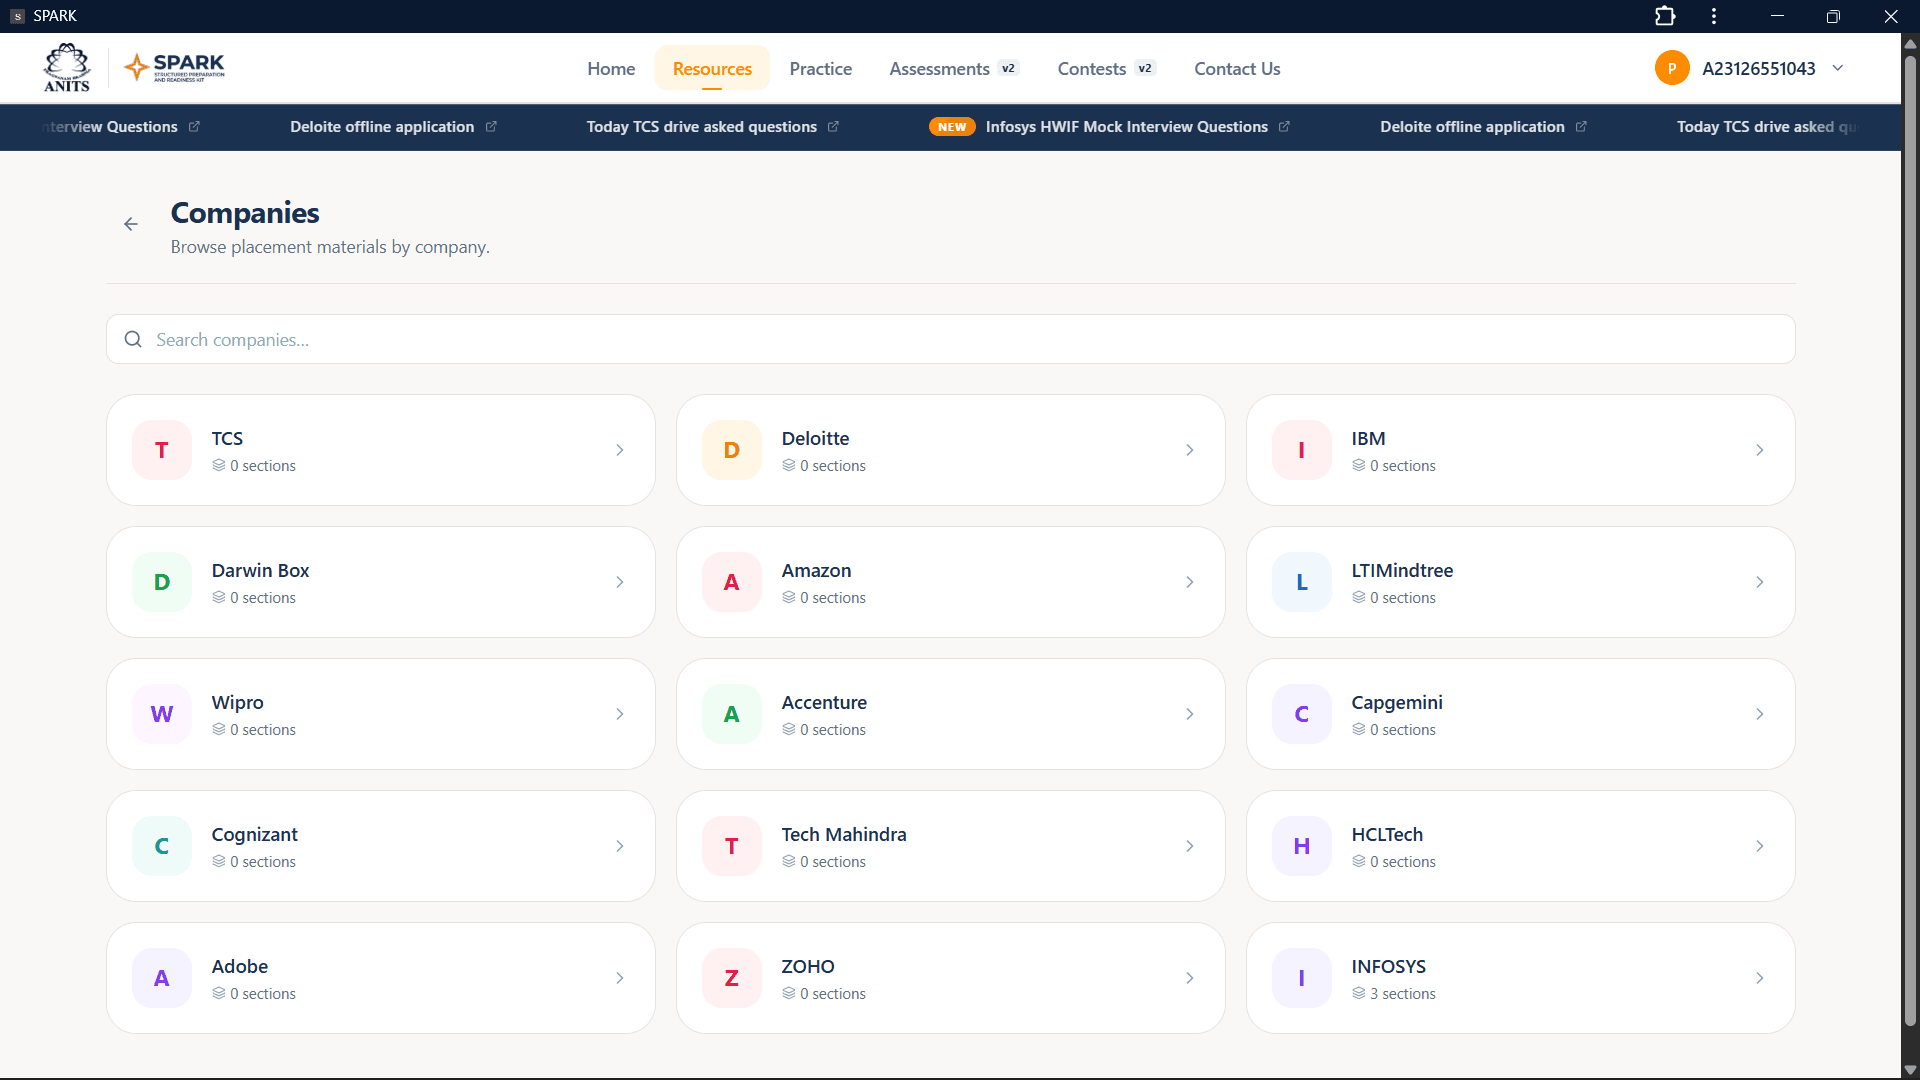Focus the Search companies field

950,340
